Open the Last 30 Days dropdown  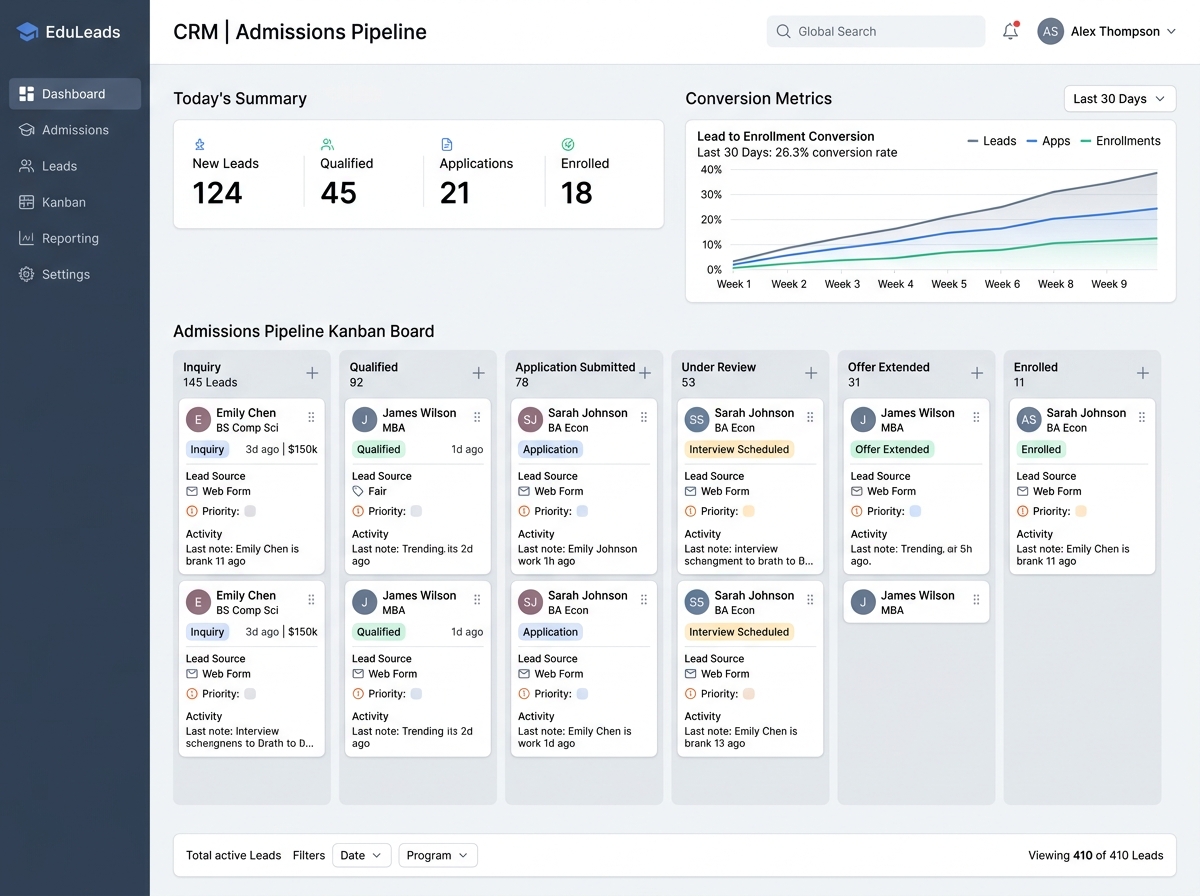point(1120,99)
